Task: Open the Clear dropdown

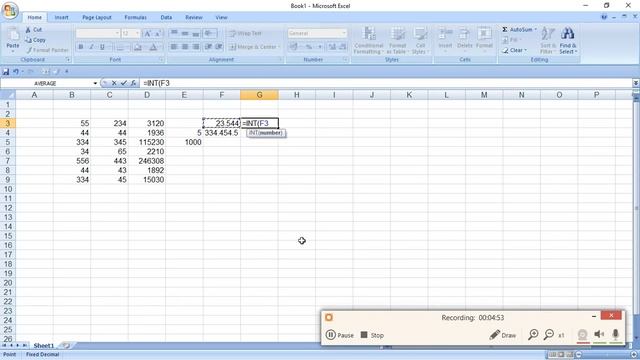Action: pos(526,50)
